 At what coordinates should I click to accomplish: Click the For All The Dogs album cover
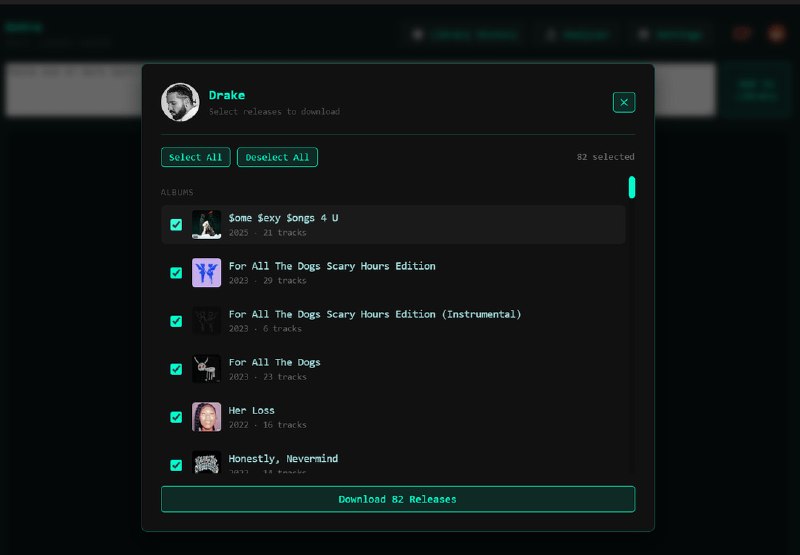pos(206,369)
